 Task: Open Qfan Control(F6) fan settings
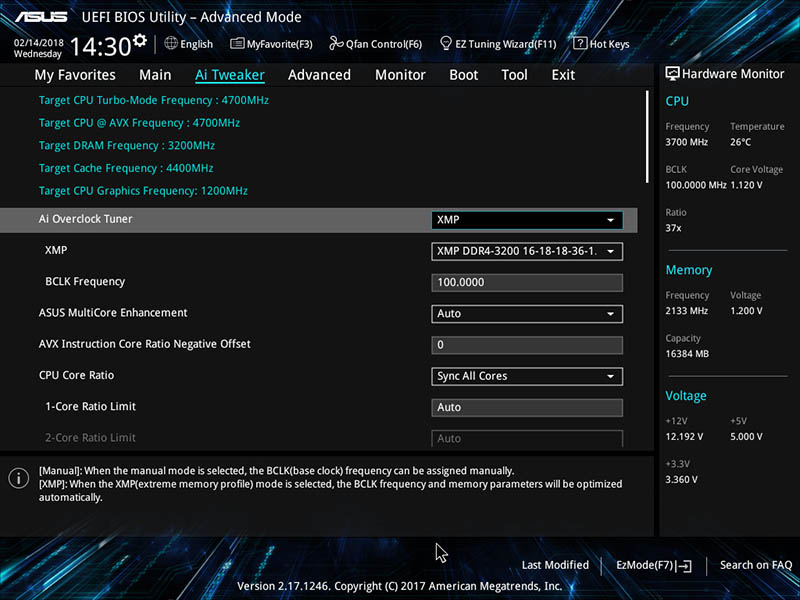point(376,44)
